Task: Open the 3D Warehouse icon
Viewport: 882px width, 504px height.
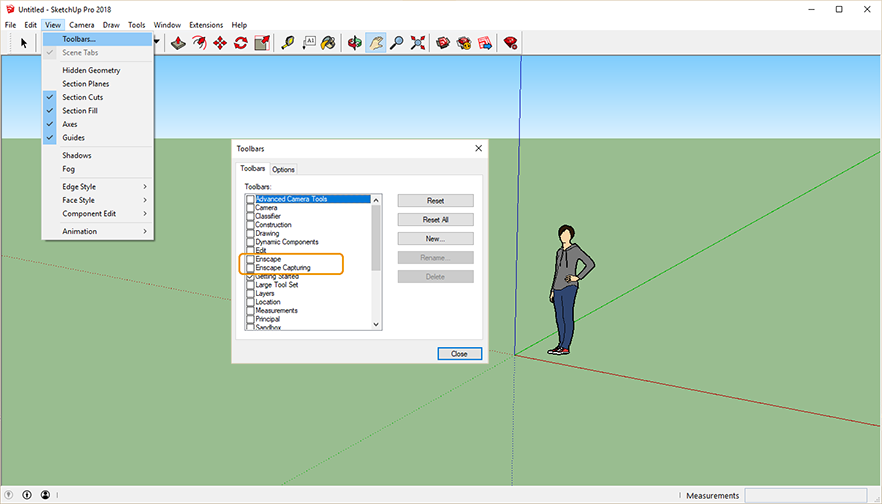Action: coord(443,43)
